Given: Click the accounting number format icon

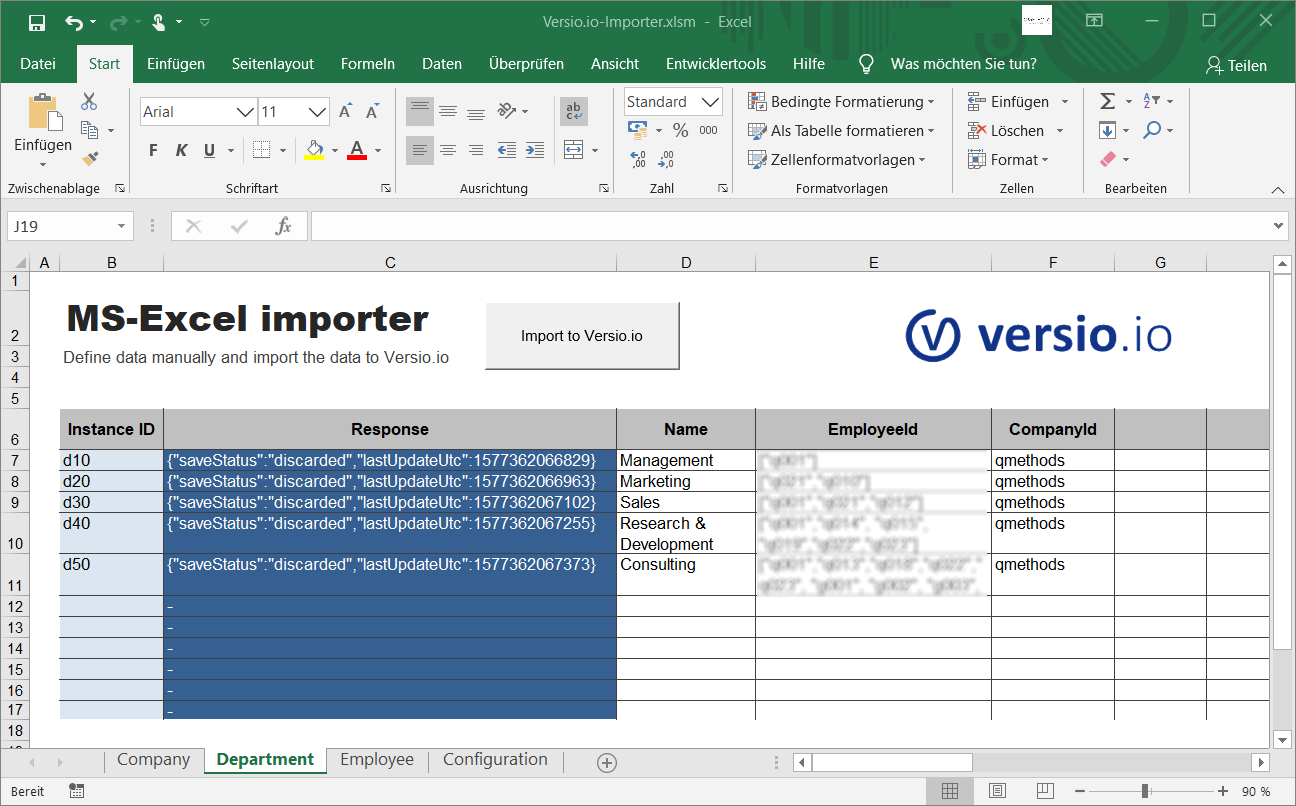Looking at the screenshot, I should [x=637, y=130].
